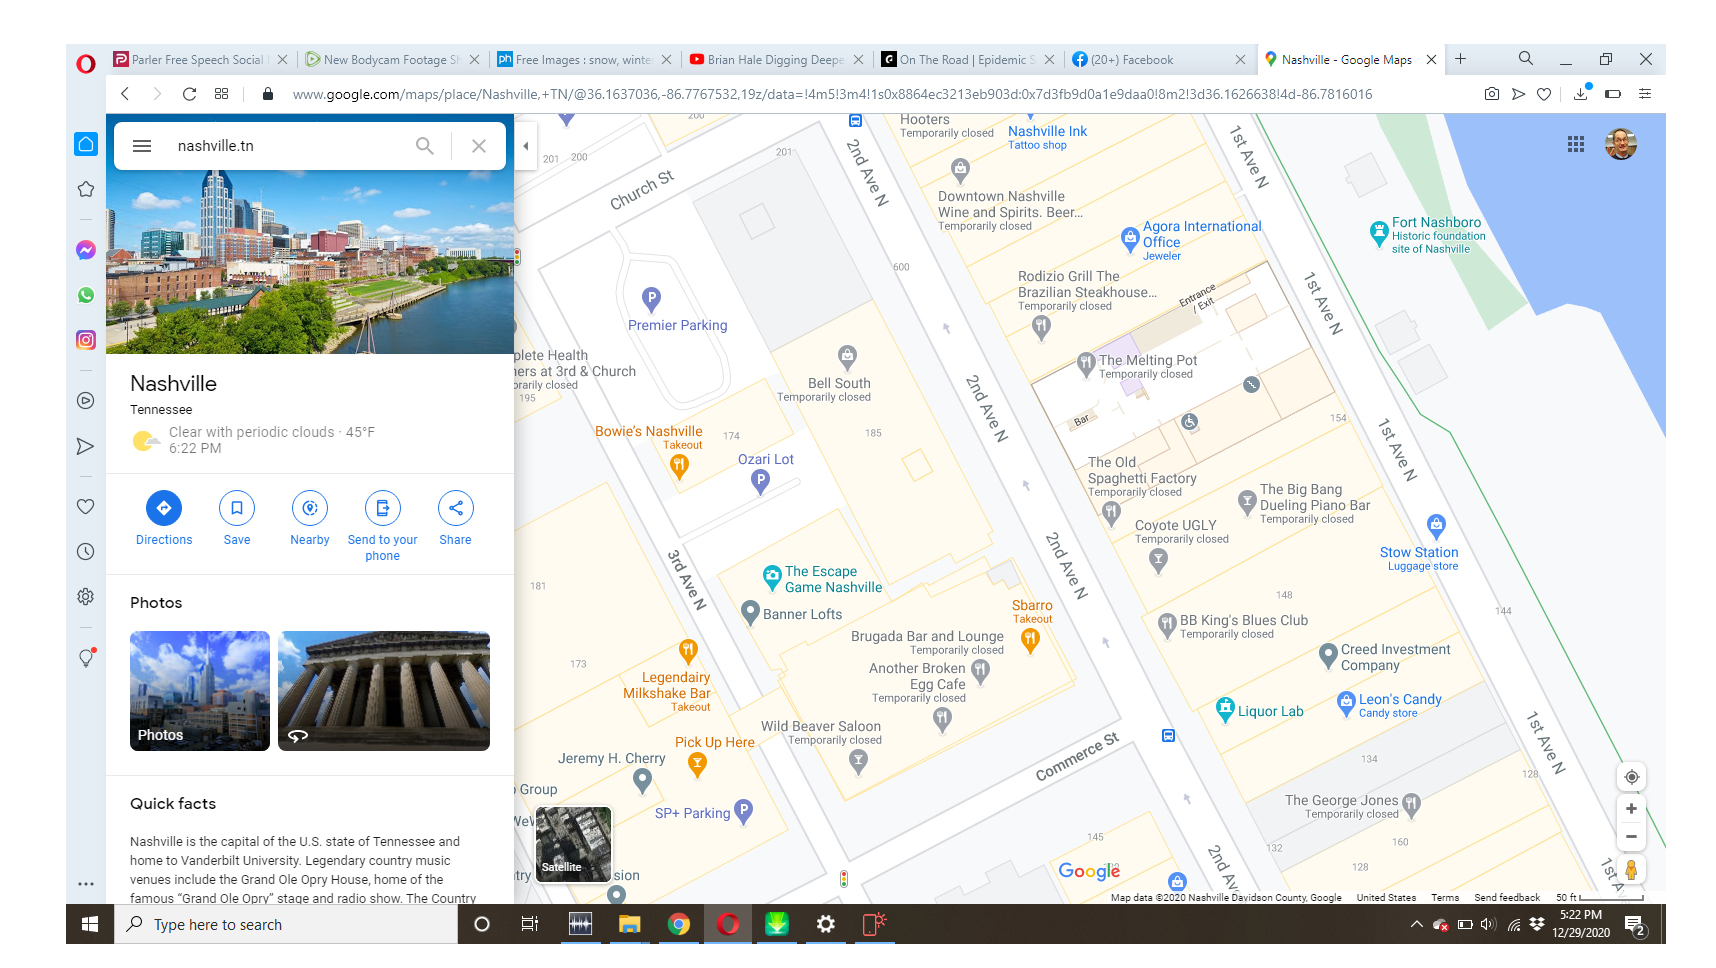
Task: Open Messenger in Opera sidebar
Action: 86,250
